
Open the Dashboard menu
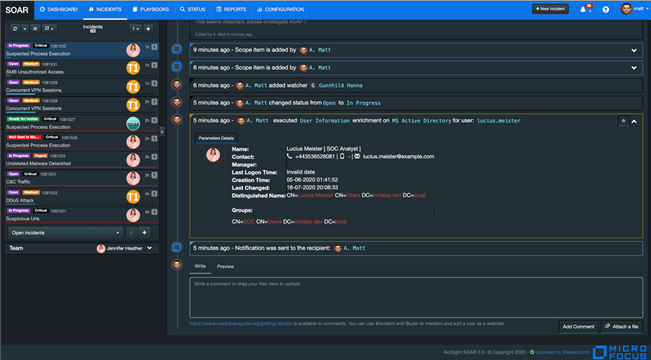pos(59,9)
